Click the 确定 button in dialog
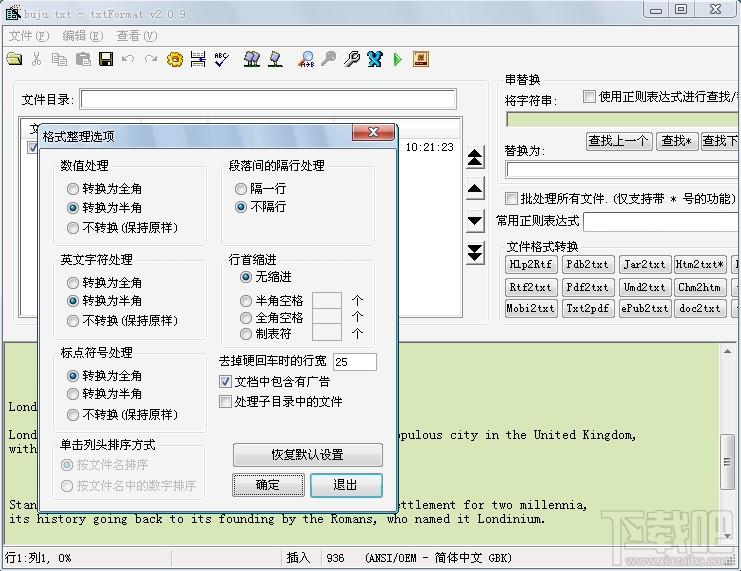741x571 pixels. [268, 485]
